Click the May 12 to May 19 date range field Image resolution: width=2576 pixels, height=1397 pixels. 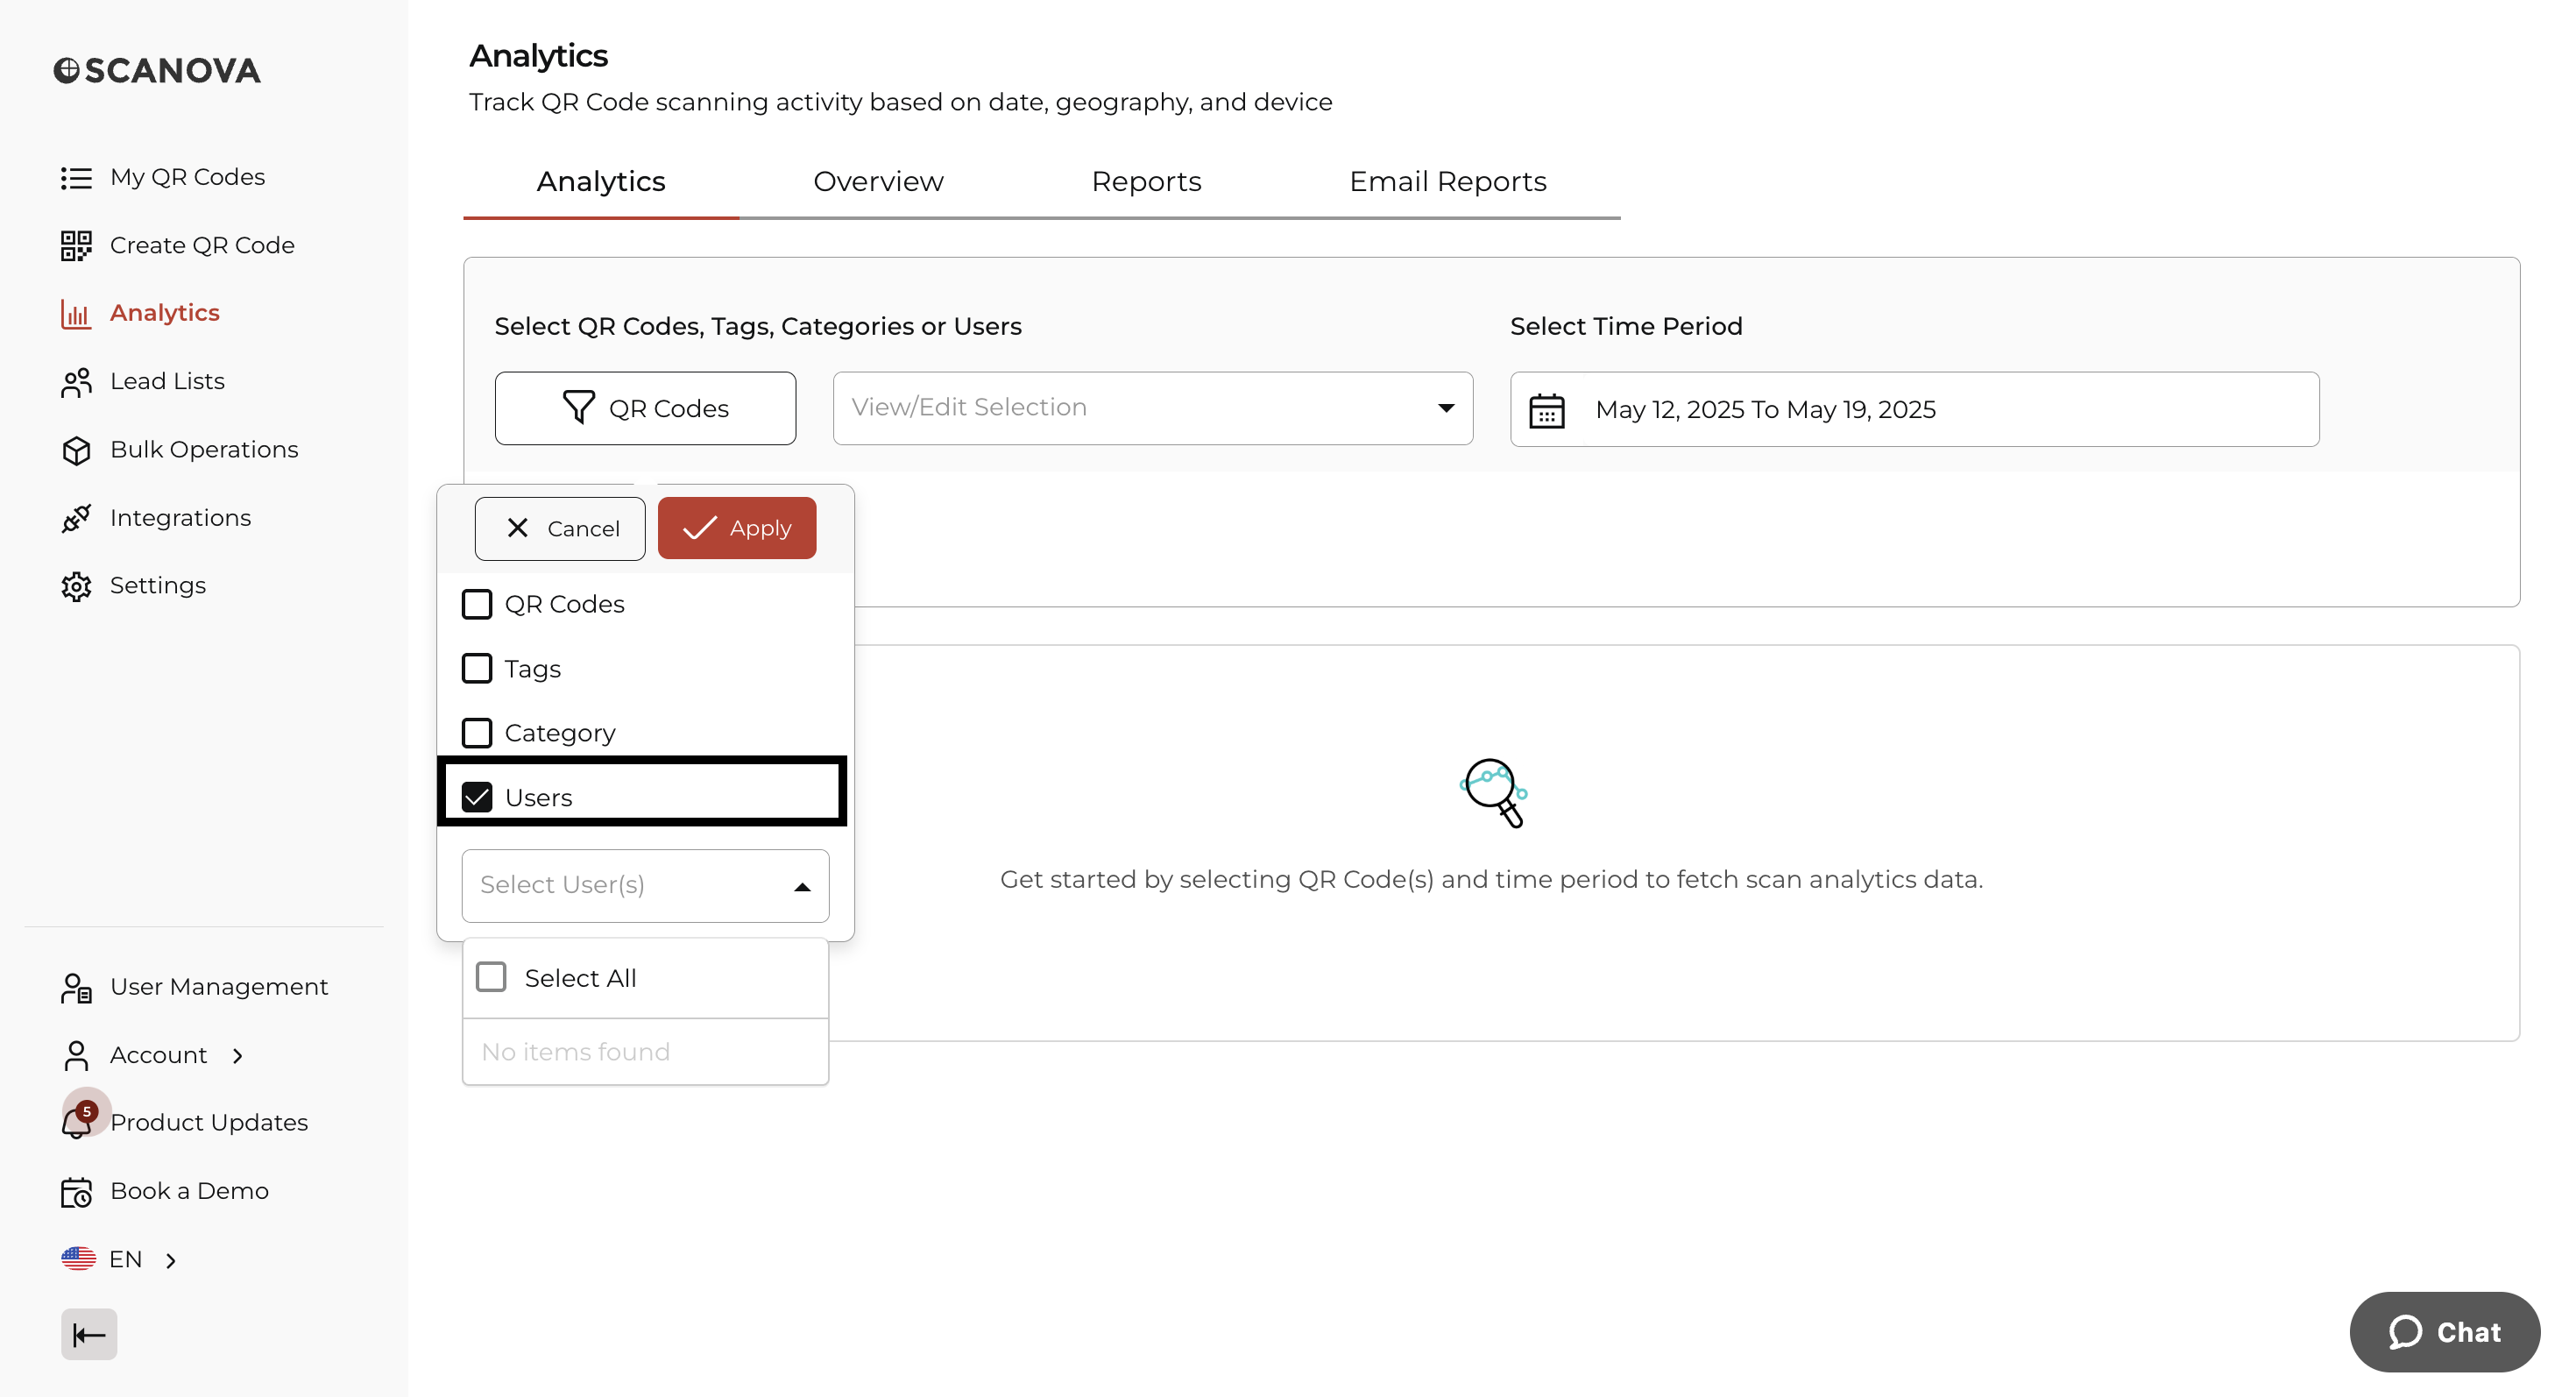tap(1914, 410)
